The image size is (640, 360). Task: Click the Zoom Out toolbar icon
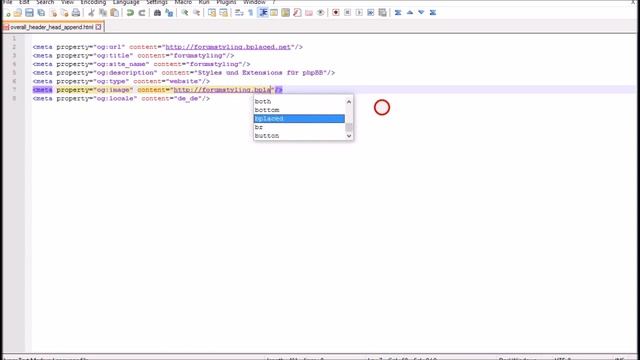click(x=196, y=13)
